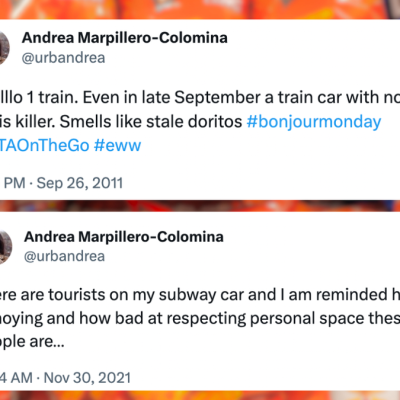Open the profile picture on the Nov 30, 2021 tweet
Viewport: 400px width, 400px height.
click(6, 247)
